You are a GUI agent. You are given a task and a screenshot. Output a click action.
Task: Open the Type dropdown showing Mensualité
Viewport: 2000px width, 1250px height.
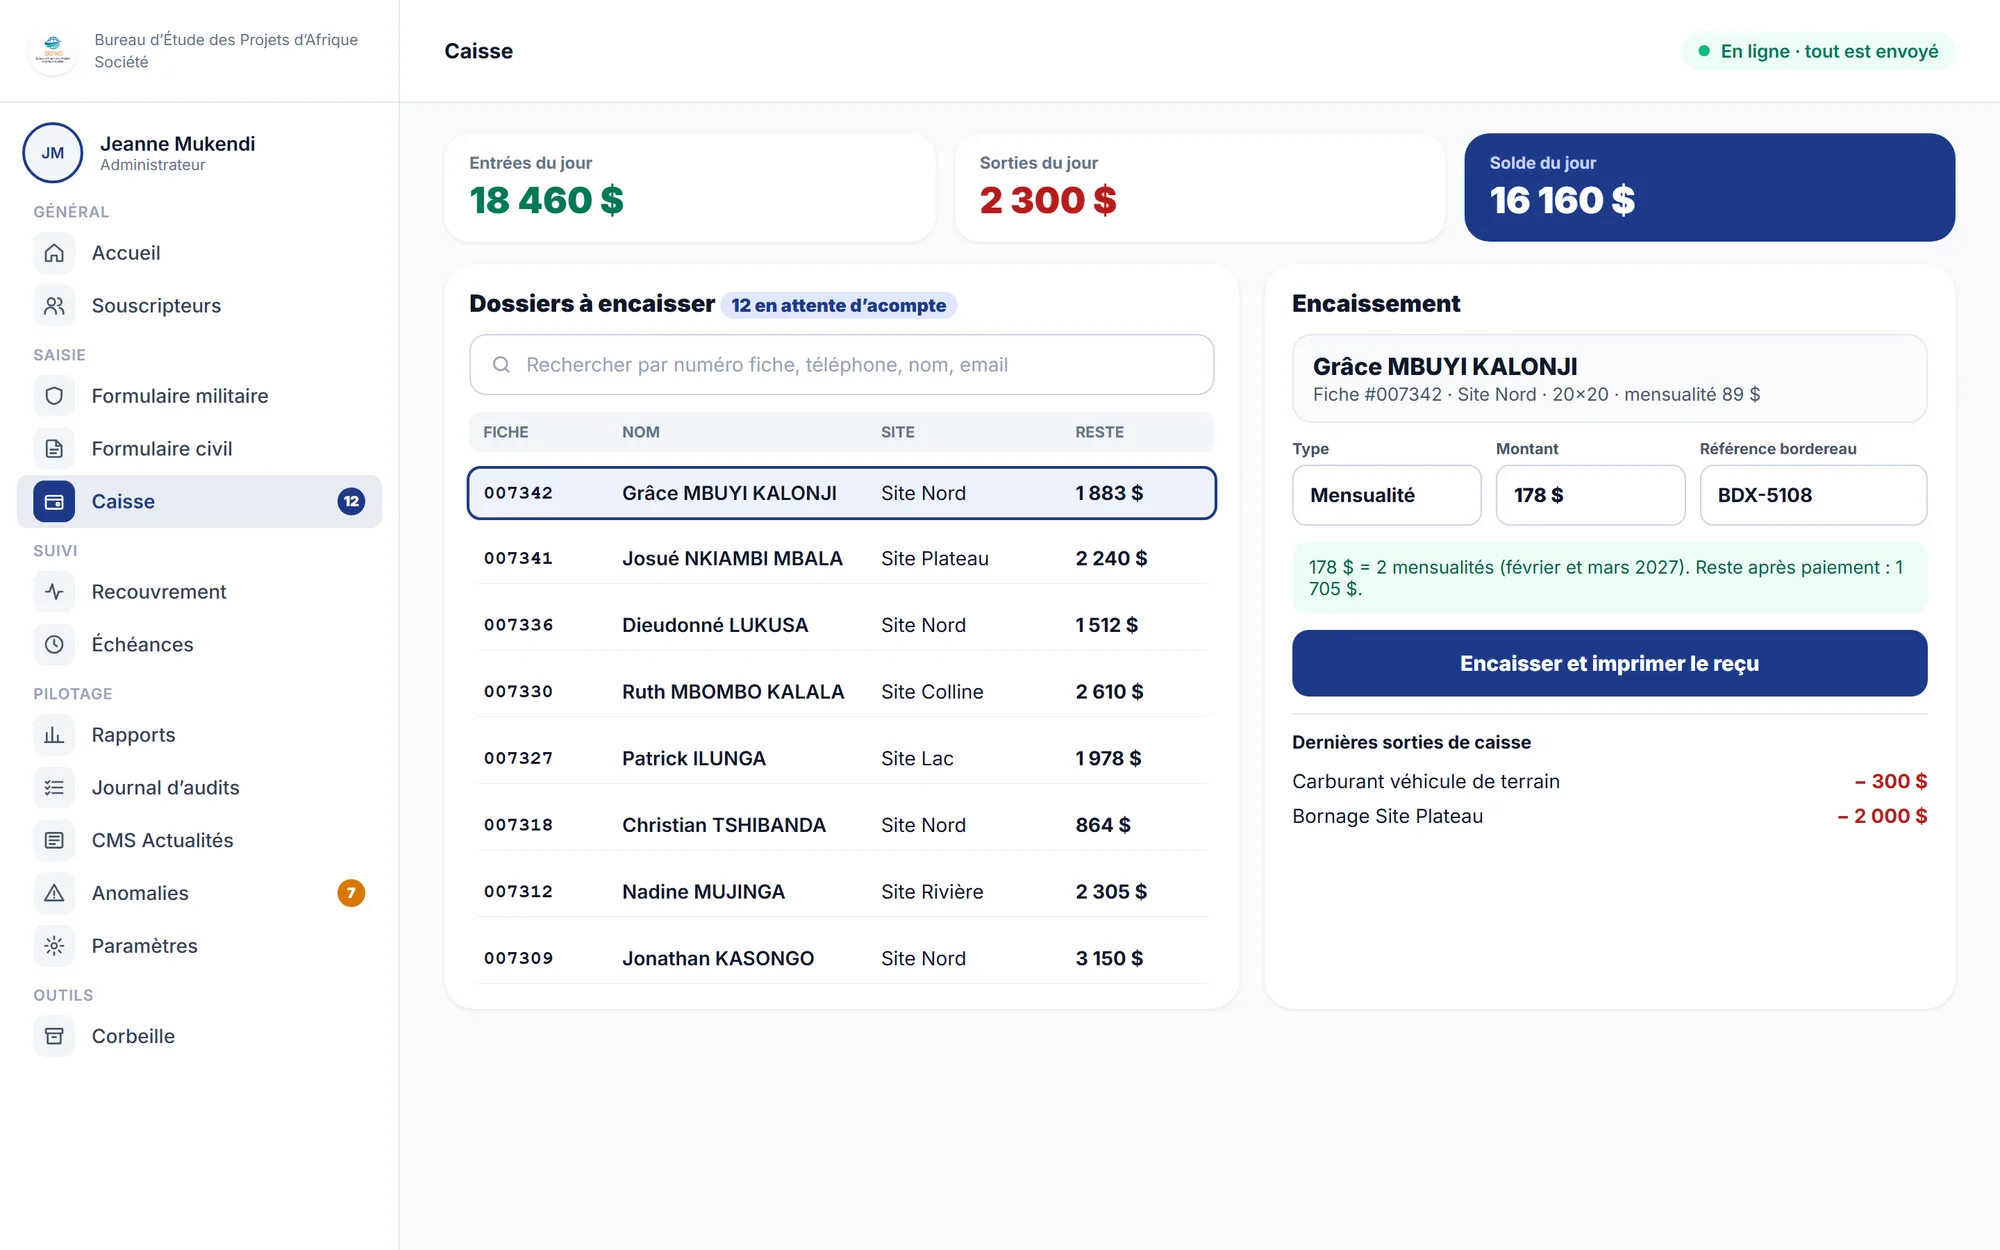tap(1386, 495)
